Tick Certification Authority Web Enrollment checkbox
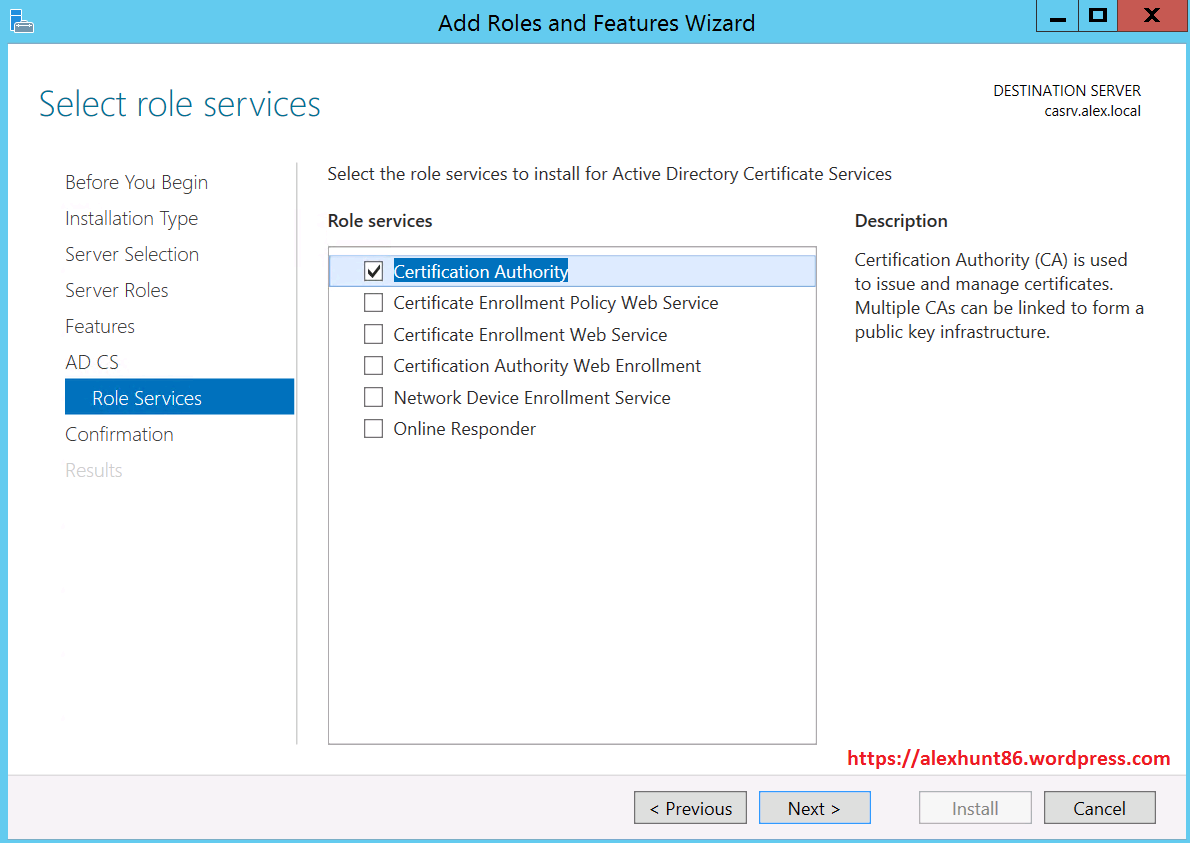This screenshot has height=843, width=1190. [x=374, y=366]
